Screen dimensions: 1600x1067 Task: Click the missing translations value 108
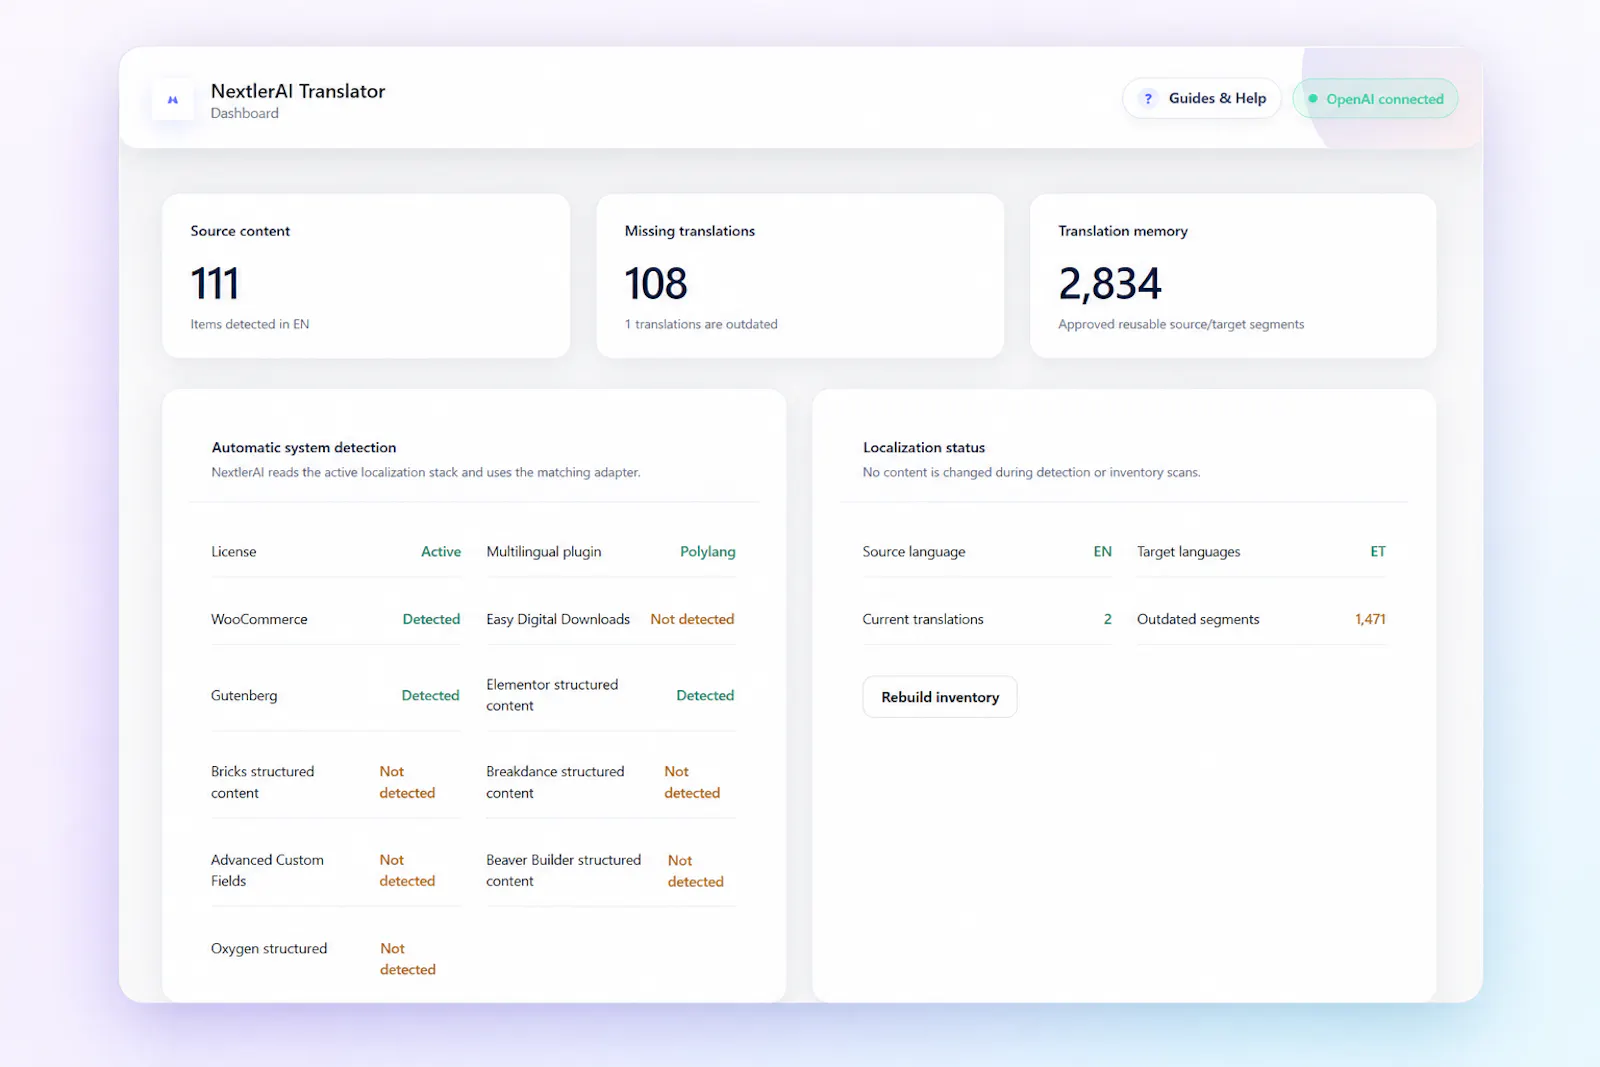pos(656,283)
